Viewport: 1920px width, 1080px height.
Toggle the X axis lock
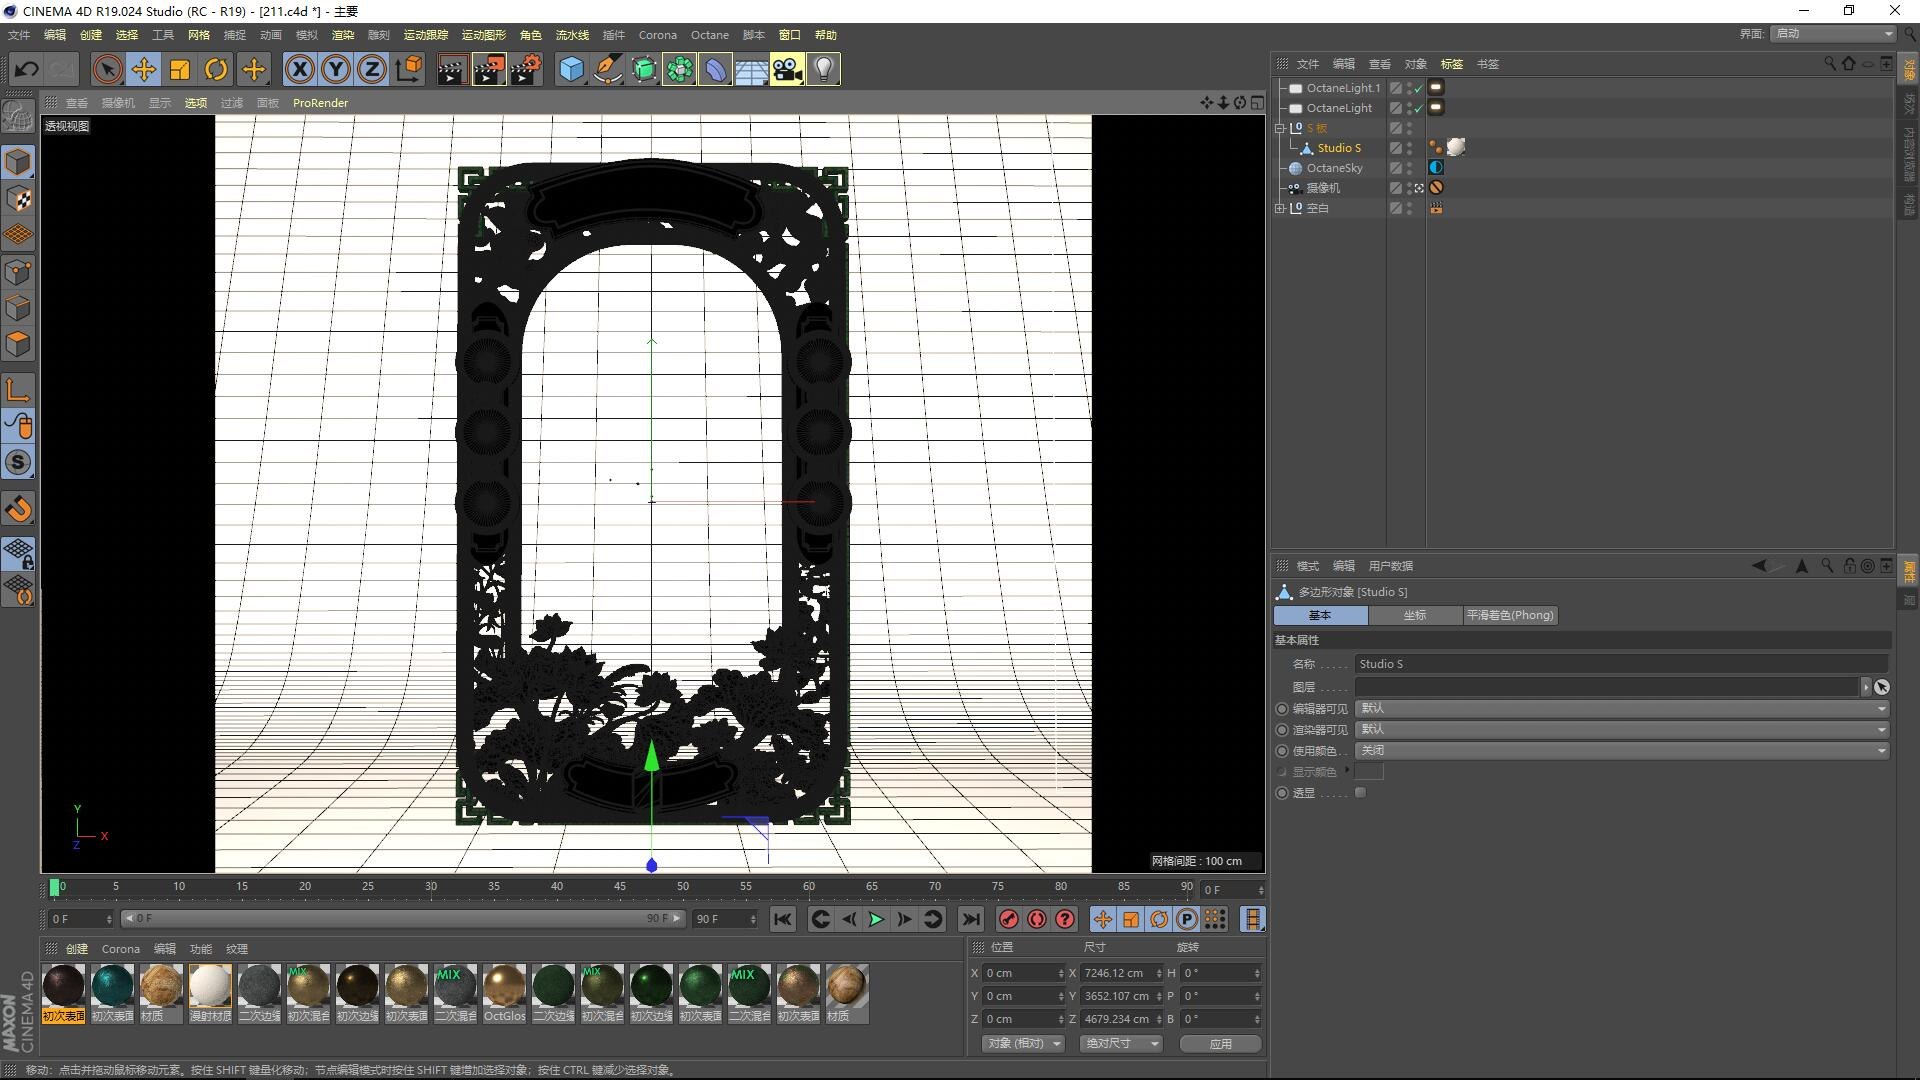coord(300,69)
